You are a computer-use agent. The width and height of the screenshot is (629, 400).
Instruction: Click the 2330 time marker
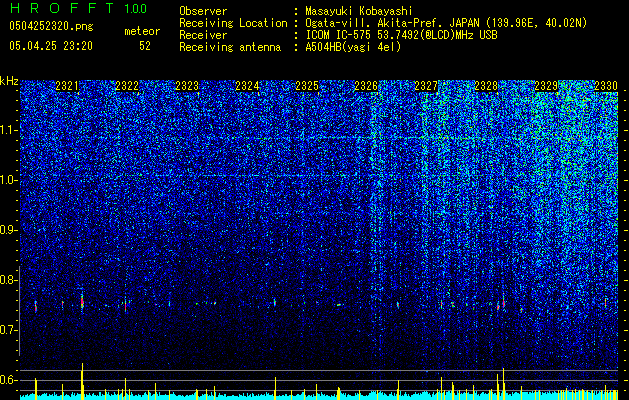pos(606,86)
